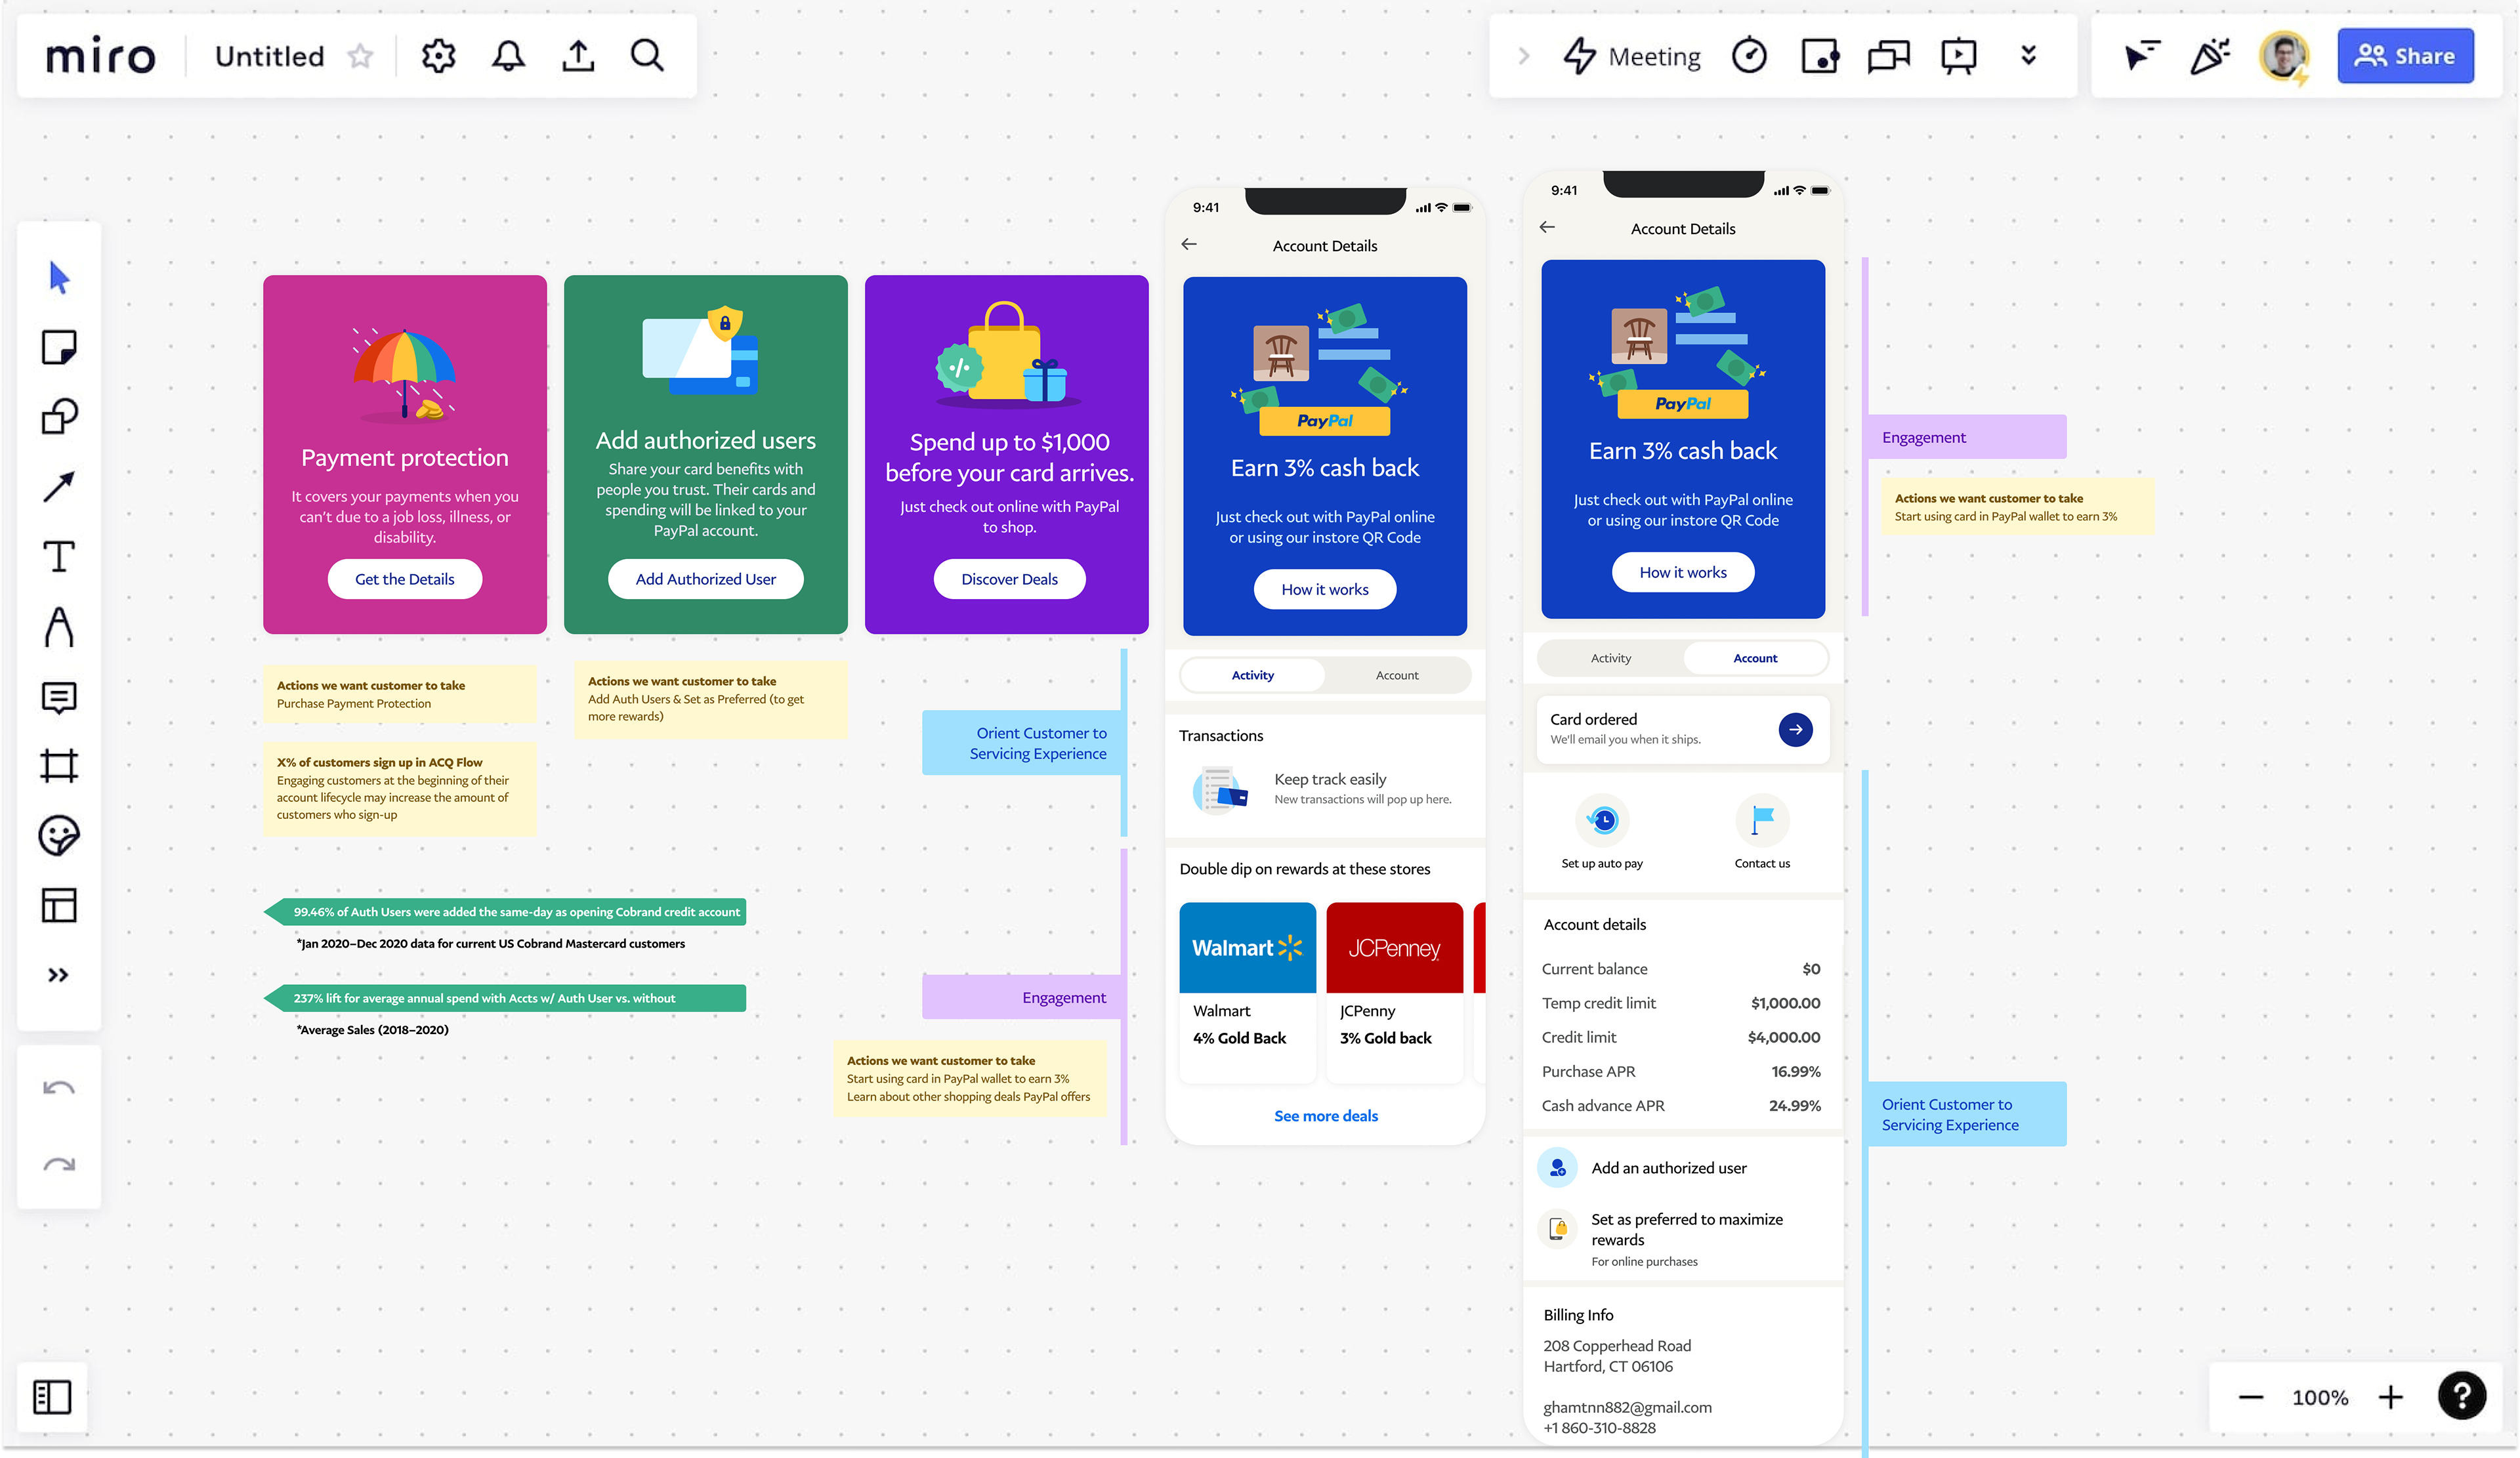The height and width of the screenshot is (1458, 2520).
Task: Open the stickers and emoji tool
Action: pyautogui.click(x=59, y=836)
